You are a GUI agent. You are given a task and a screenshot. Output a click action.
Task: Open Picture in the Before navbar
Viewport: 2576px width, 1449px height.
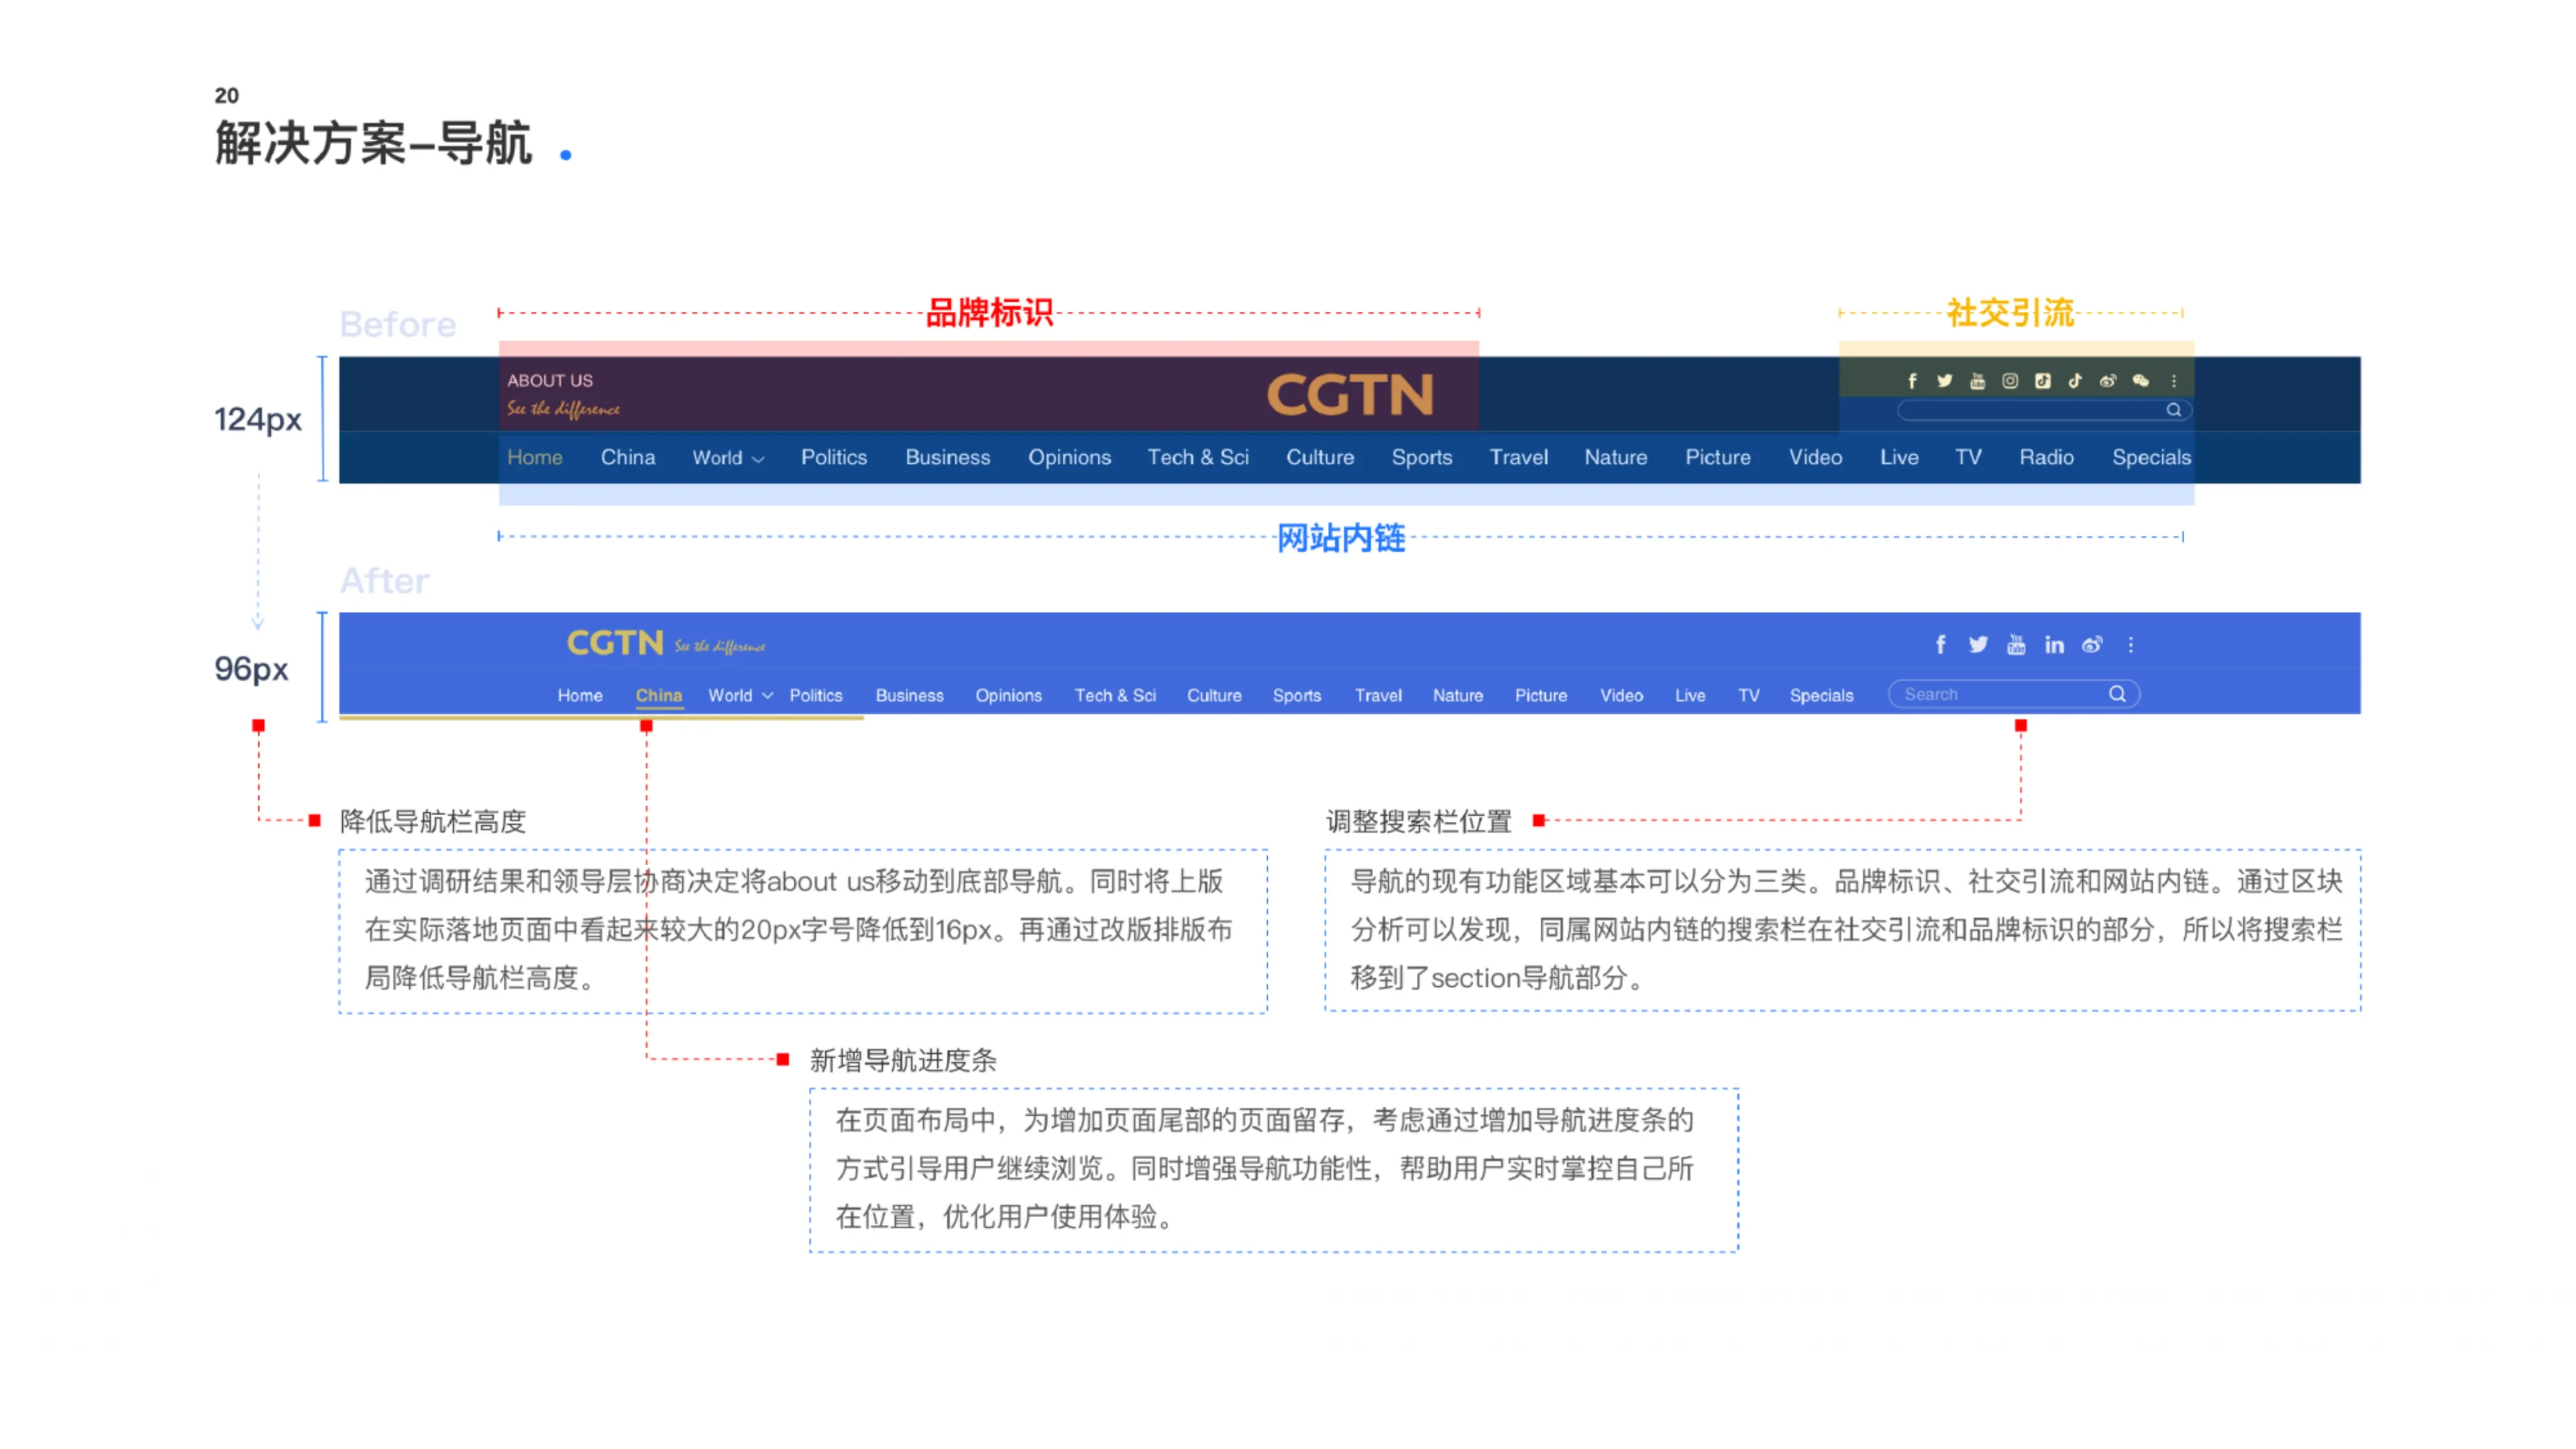pyautogui.click(x=1718, y=457)
